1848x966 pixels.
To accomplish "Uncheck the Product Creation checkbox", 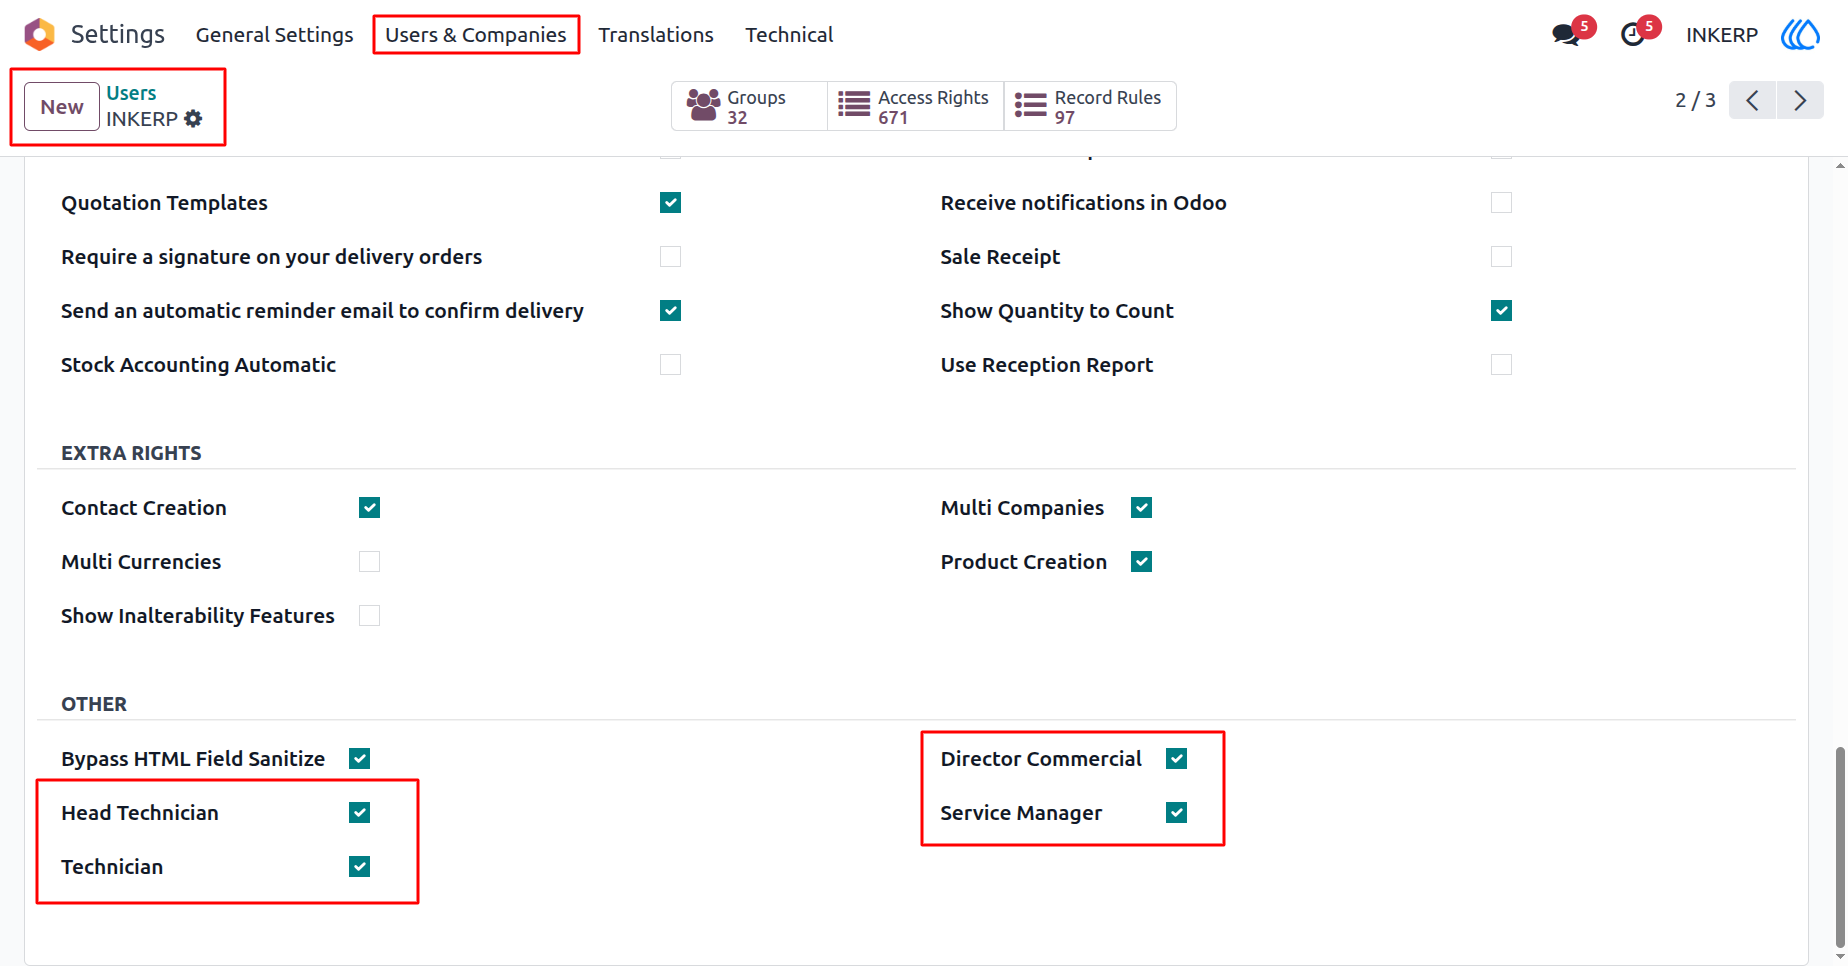I will (x=1141, y=562).
